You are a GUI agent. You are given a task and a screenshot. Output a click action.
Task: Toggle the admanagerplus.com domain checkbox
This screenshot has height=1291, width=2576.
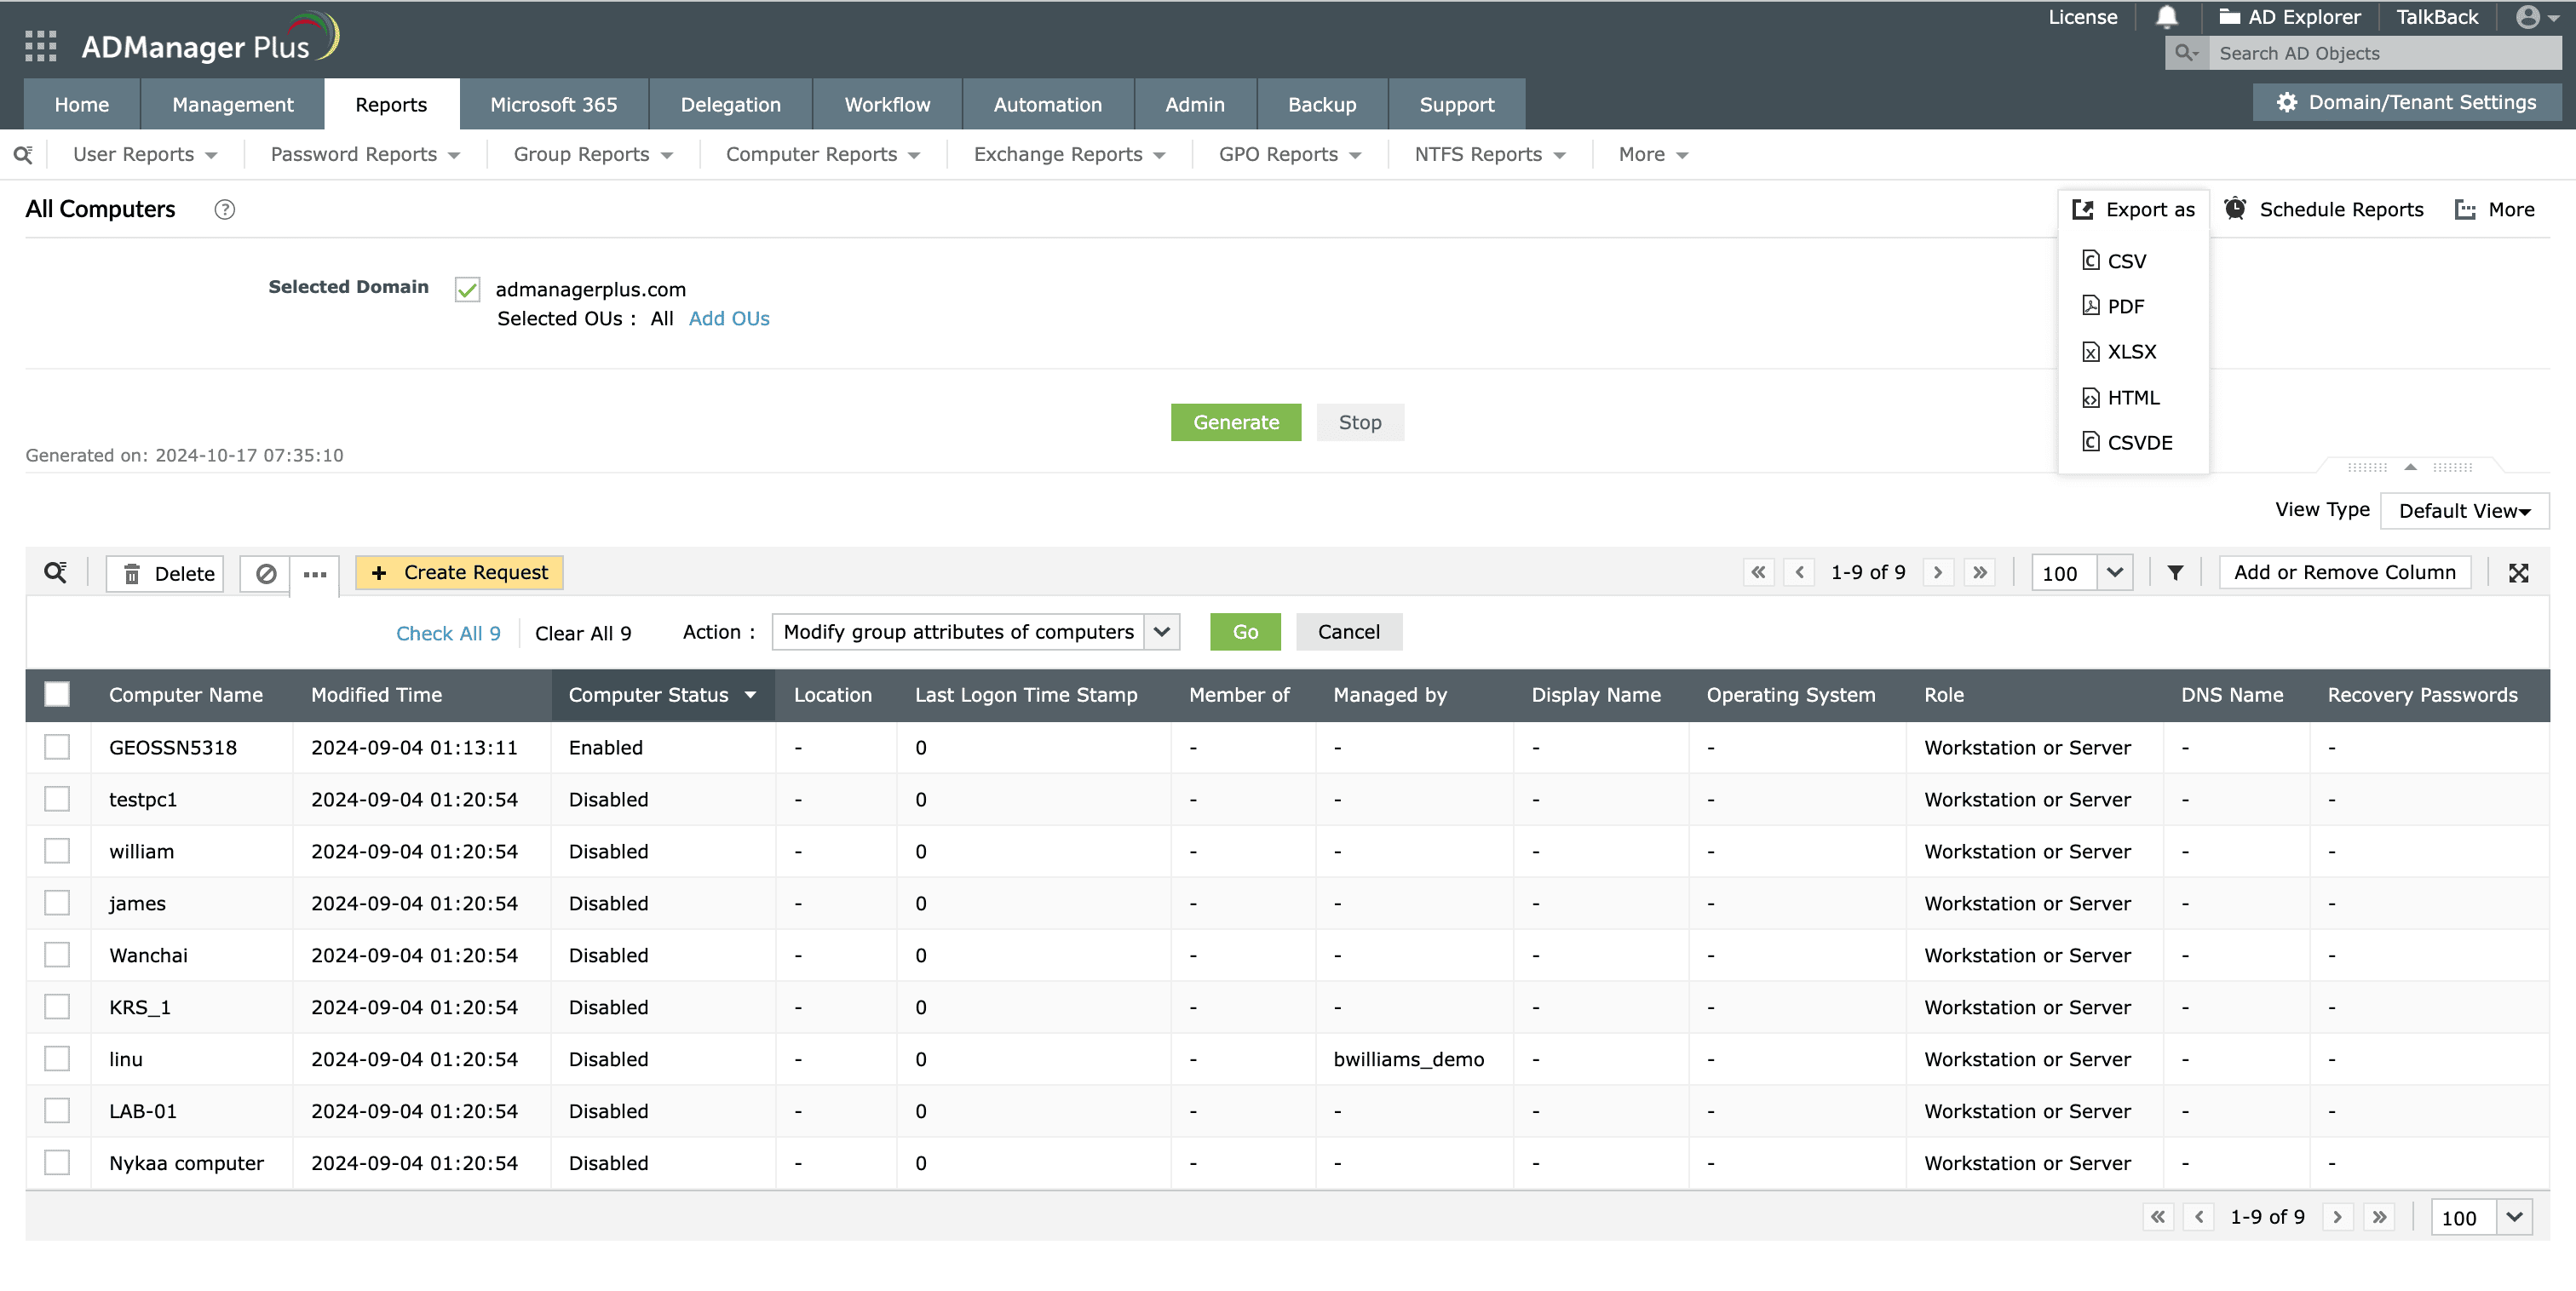point(467,290)
